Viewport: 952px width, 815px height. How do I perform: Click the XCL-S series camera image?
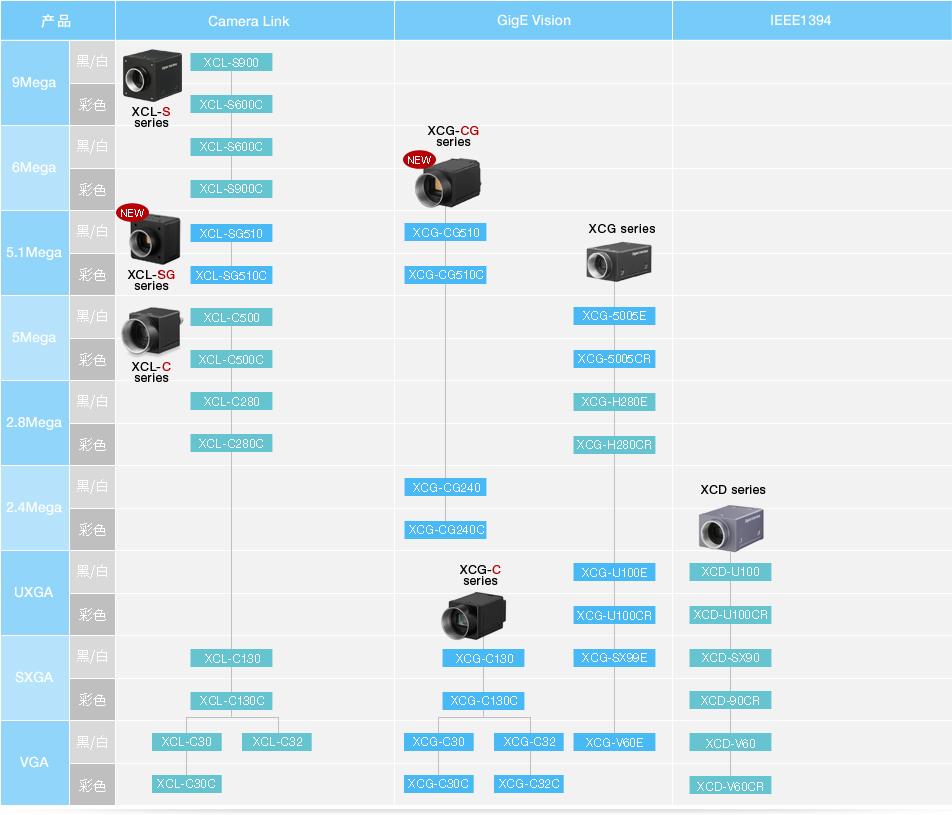coord(152,76)
